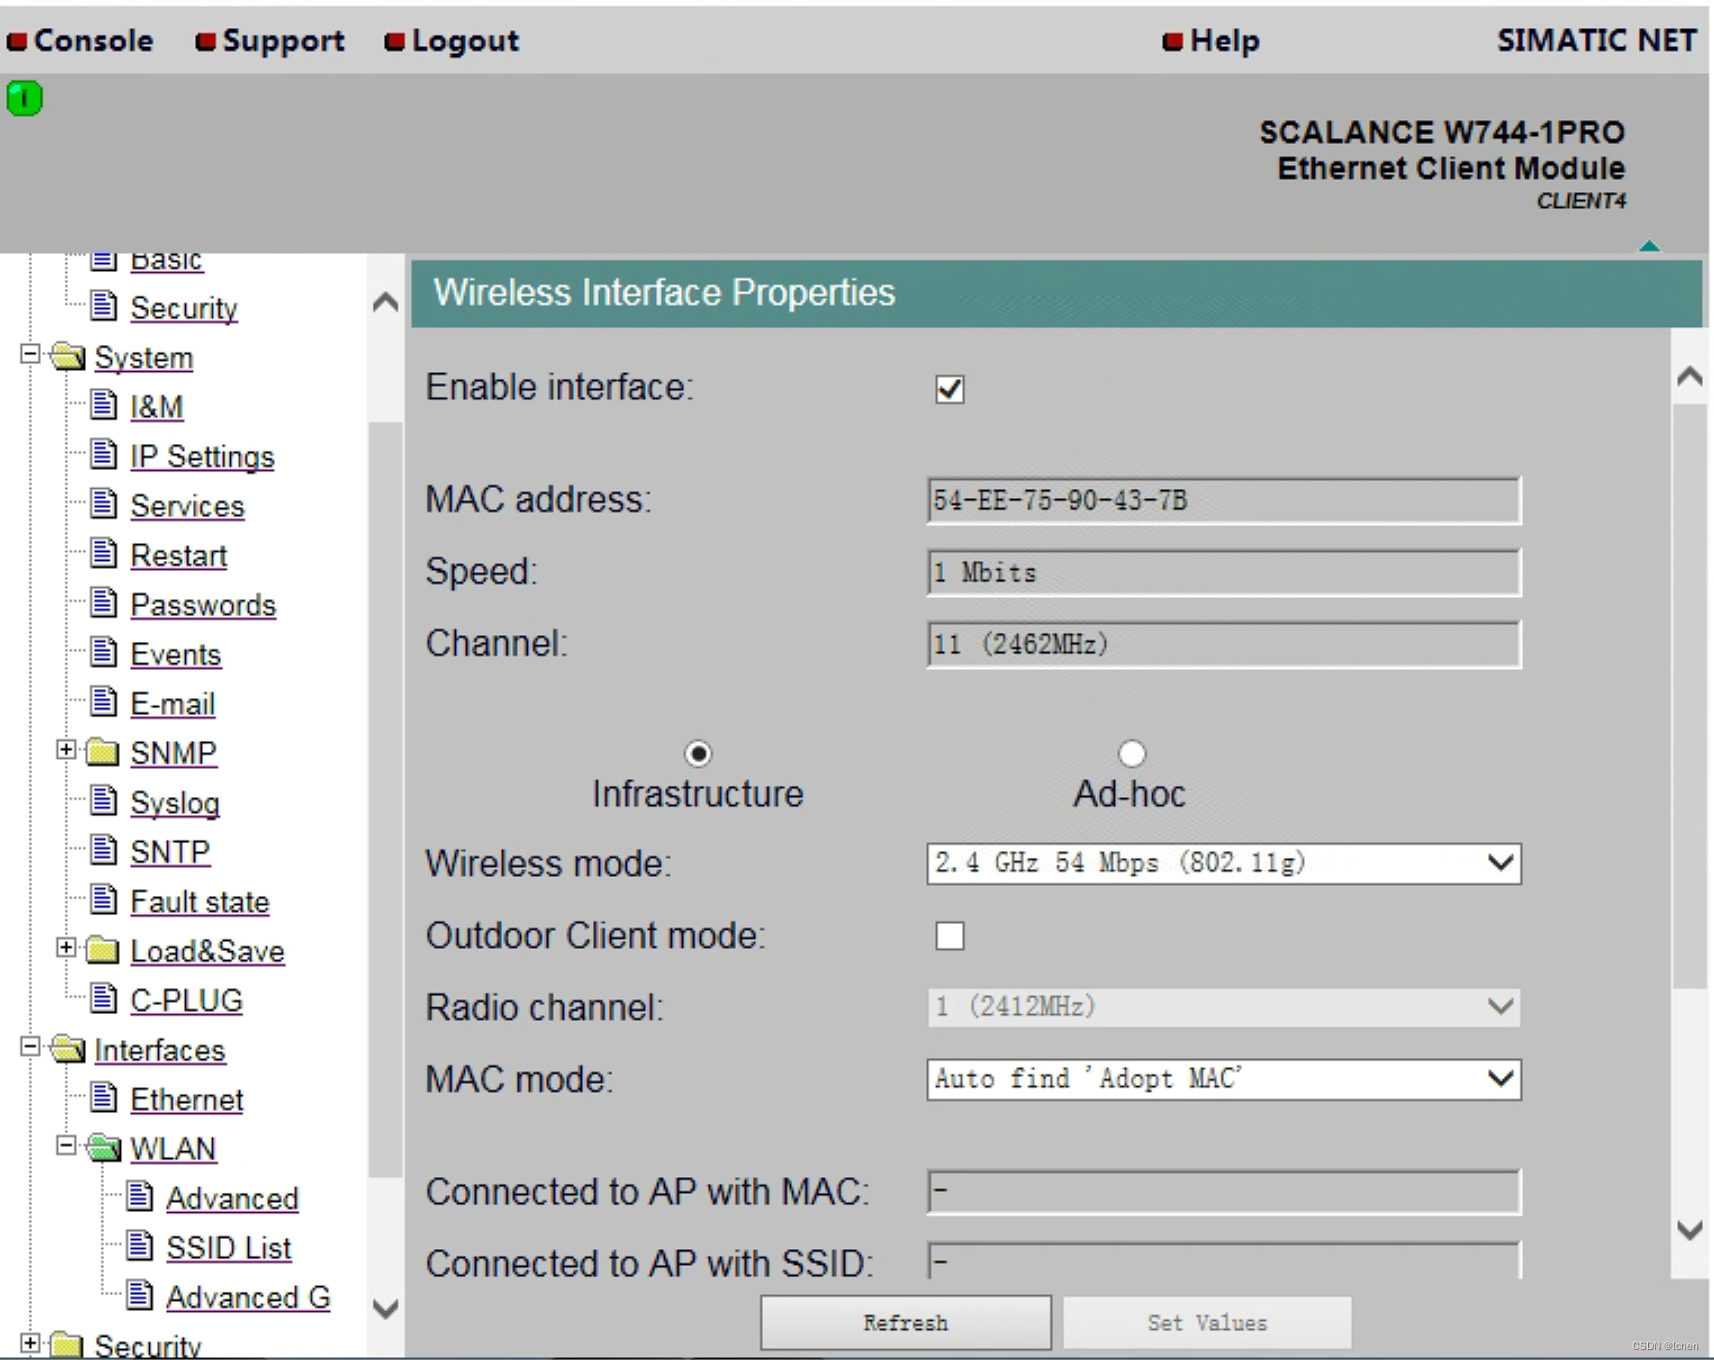Click the navigation tree scroll-down arrow
This screenshot has height=1360, width=1714.
(x=385, y=1308)
